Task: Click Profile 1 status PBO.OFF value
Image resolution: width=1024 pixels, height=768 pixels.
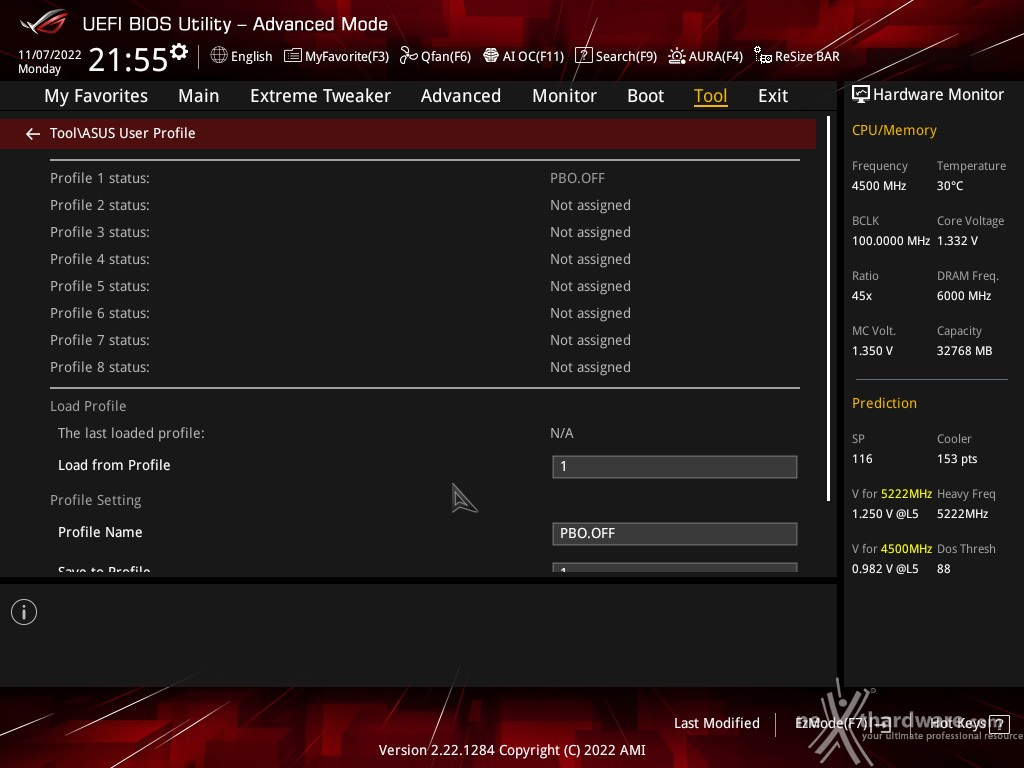Action: (x=577, y=178)
